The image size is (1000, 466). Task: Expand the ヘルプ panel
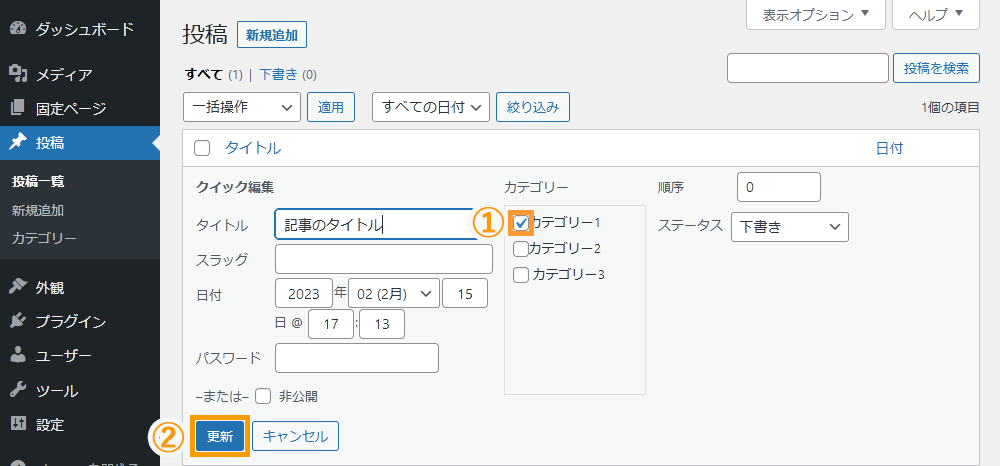936,15
